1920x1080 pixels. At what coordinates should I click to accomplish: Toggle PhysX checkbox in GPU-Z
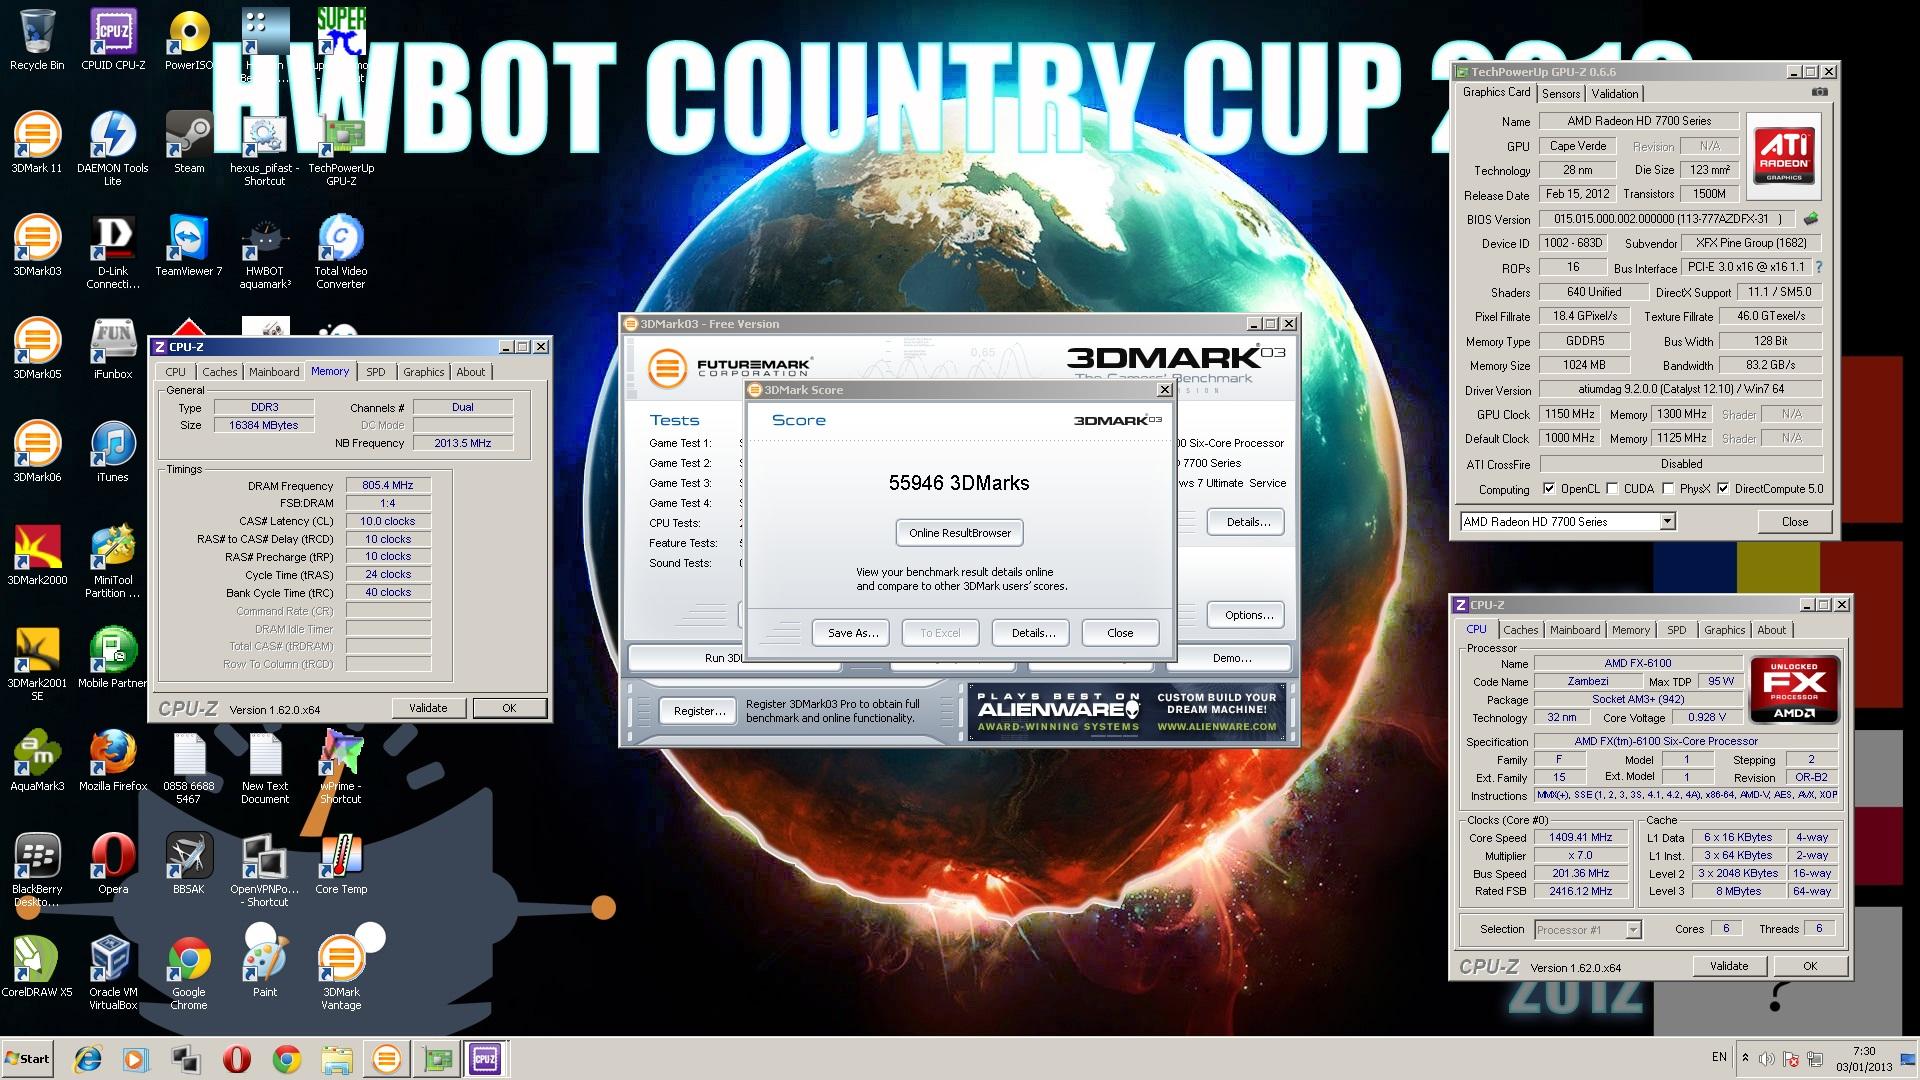[x=1668, y=489]
